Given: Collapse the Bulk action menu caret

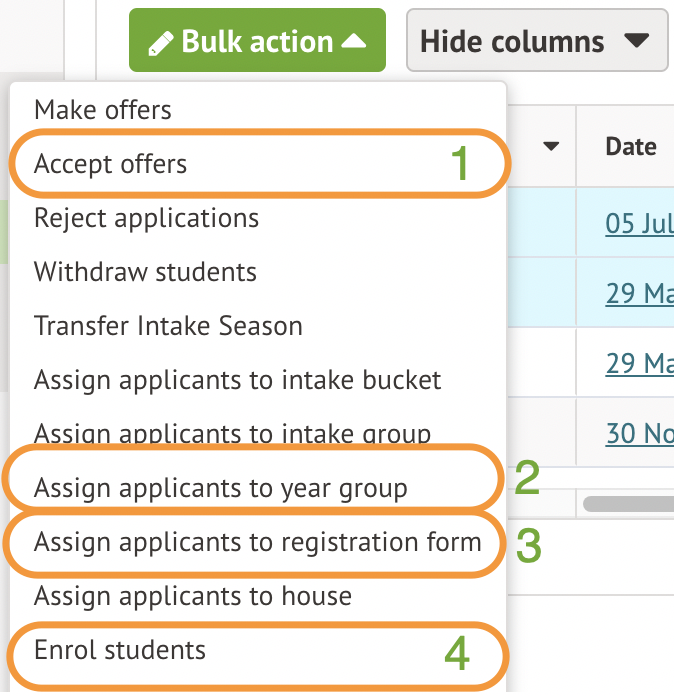Looking at the screenshot, I should tap(354, 41).
